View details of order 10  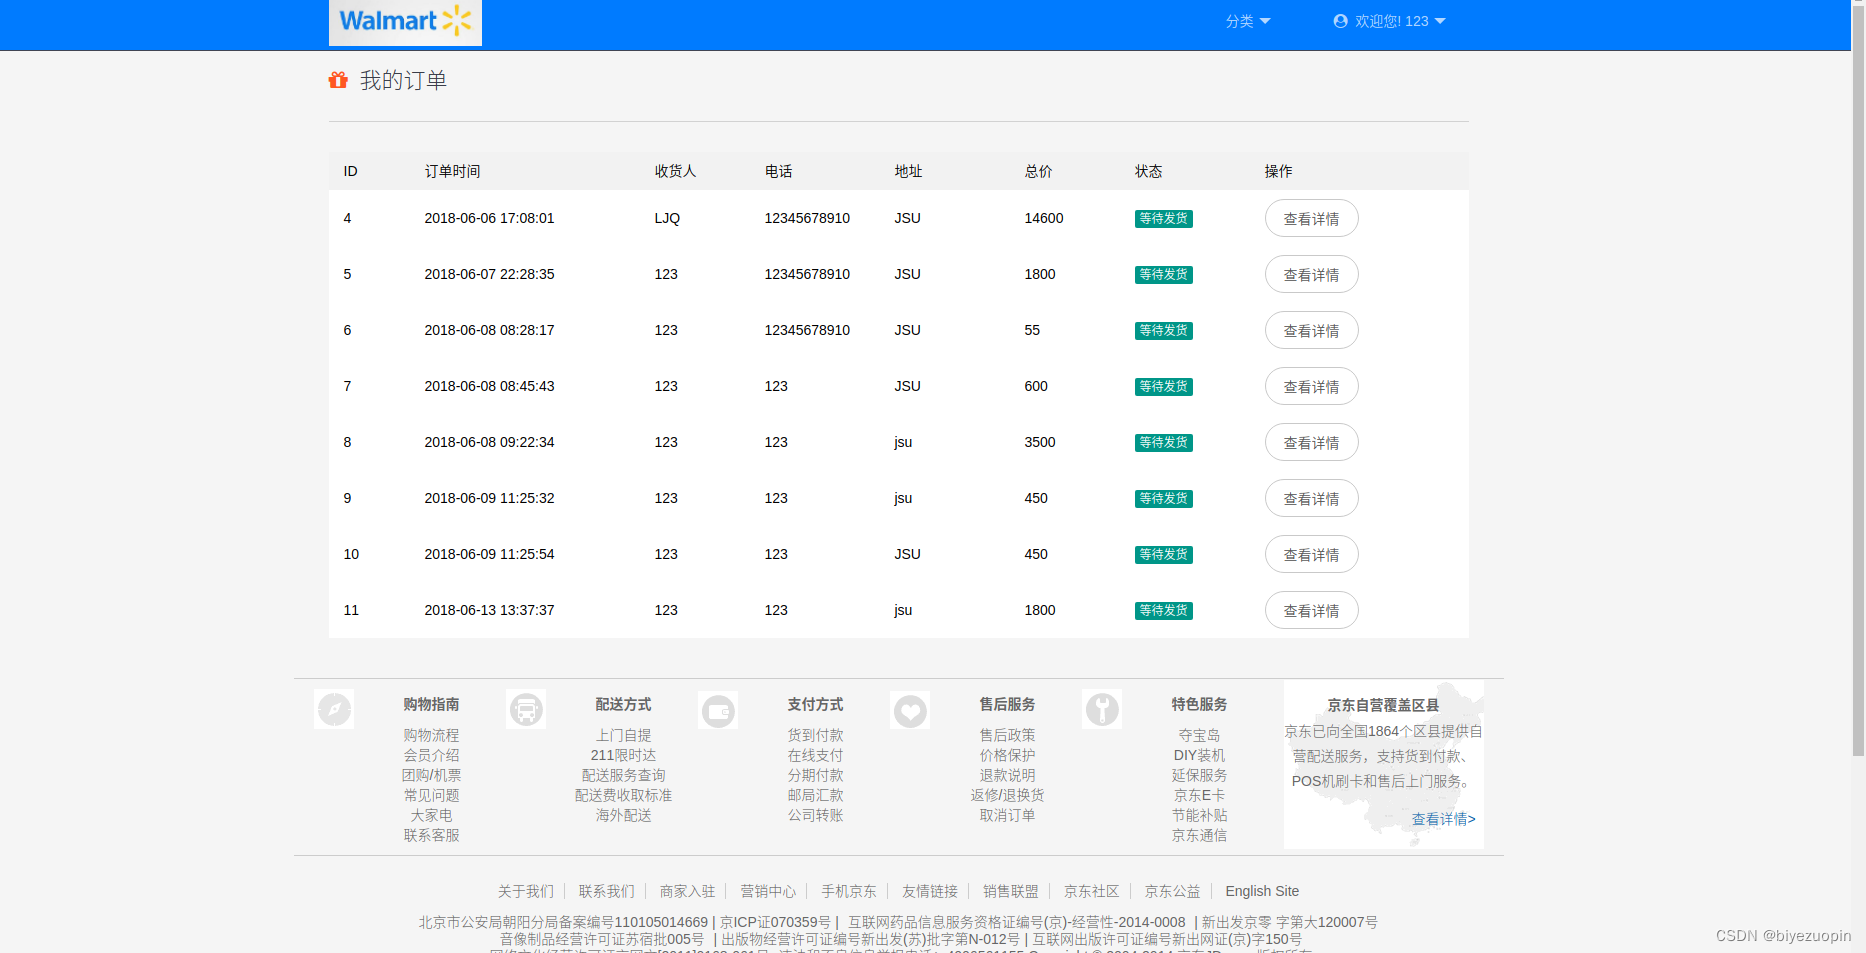point(1311,554)
